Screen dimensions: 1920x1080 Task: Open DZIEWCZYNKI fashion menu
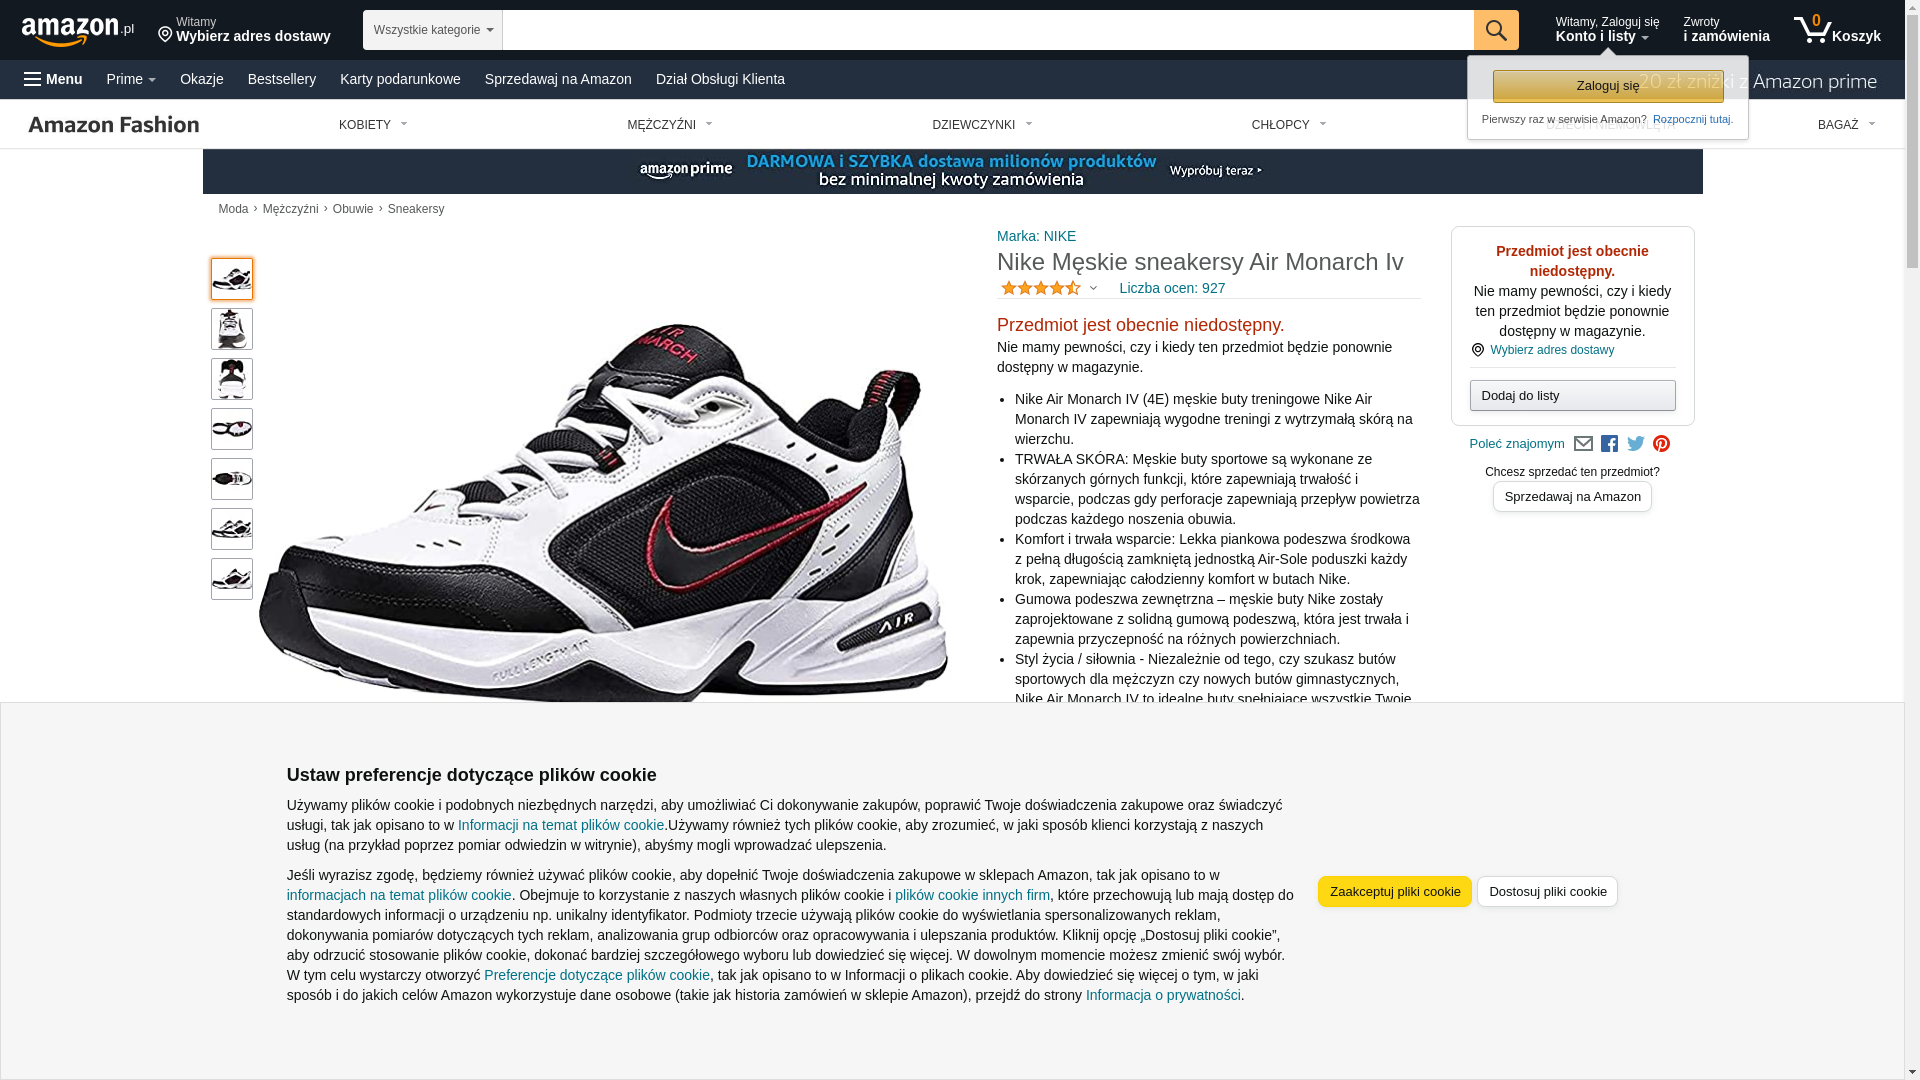pos(982,125)
